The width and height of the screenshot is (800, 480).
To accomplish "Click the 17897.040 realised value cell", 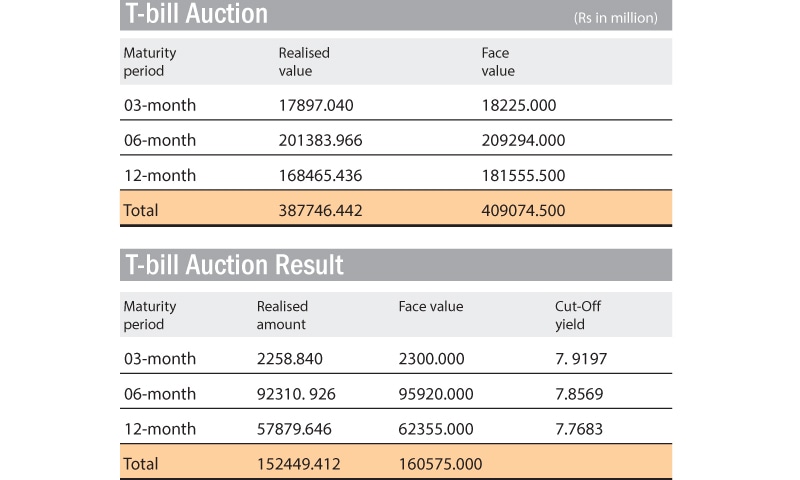I will tap(316, 105).
